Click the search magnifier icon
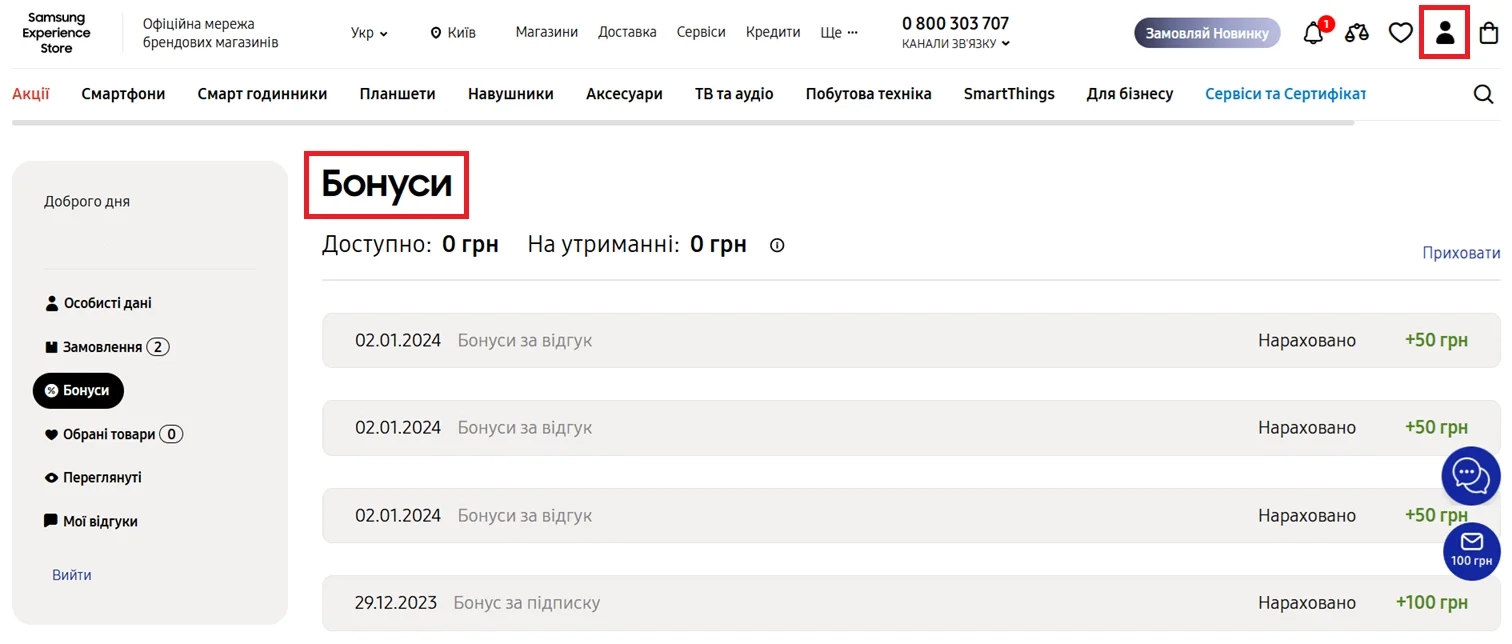The width and height of the screenshot is (1512, 644). (1483, 94)
